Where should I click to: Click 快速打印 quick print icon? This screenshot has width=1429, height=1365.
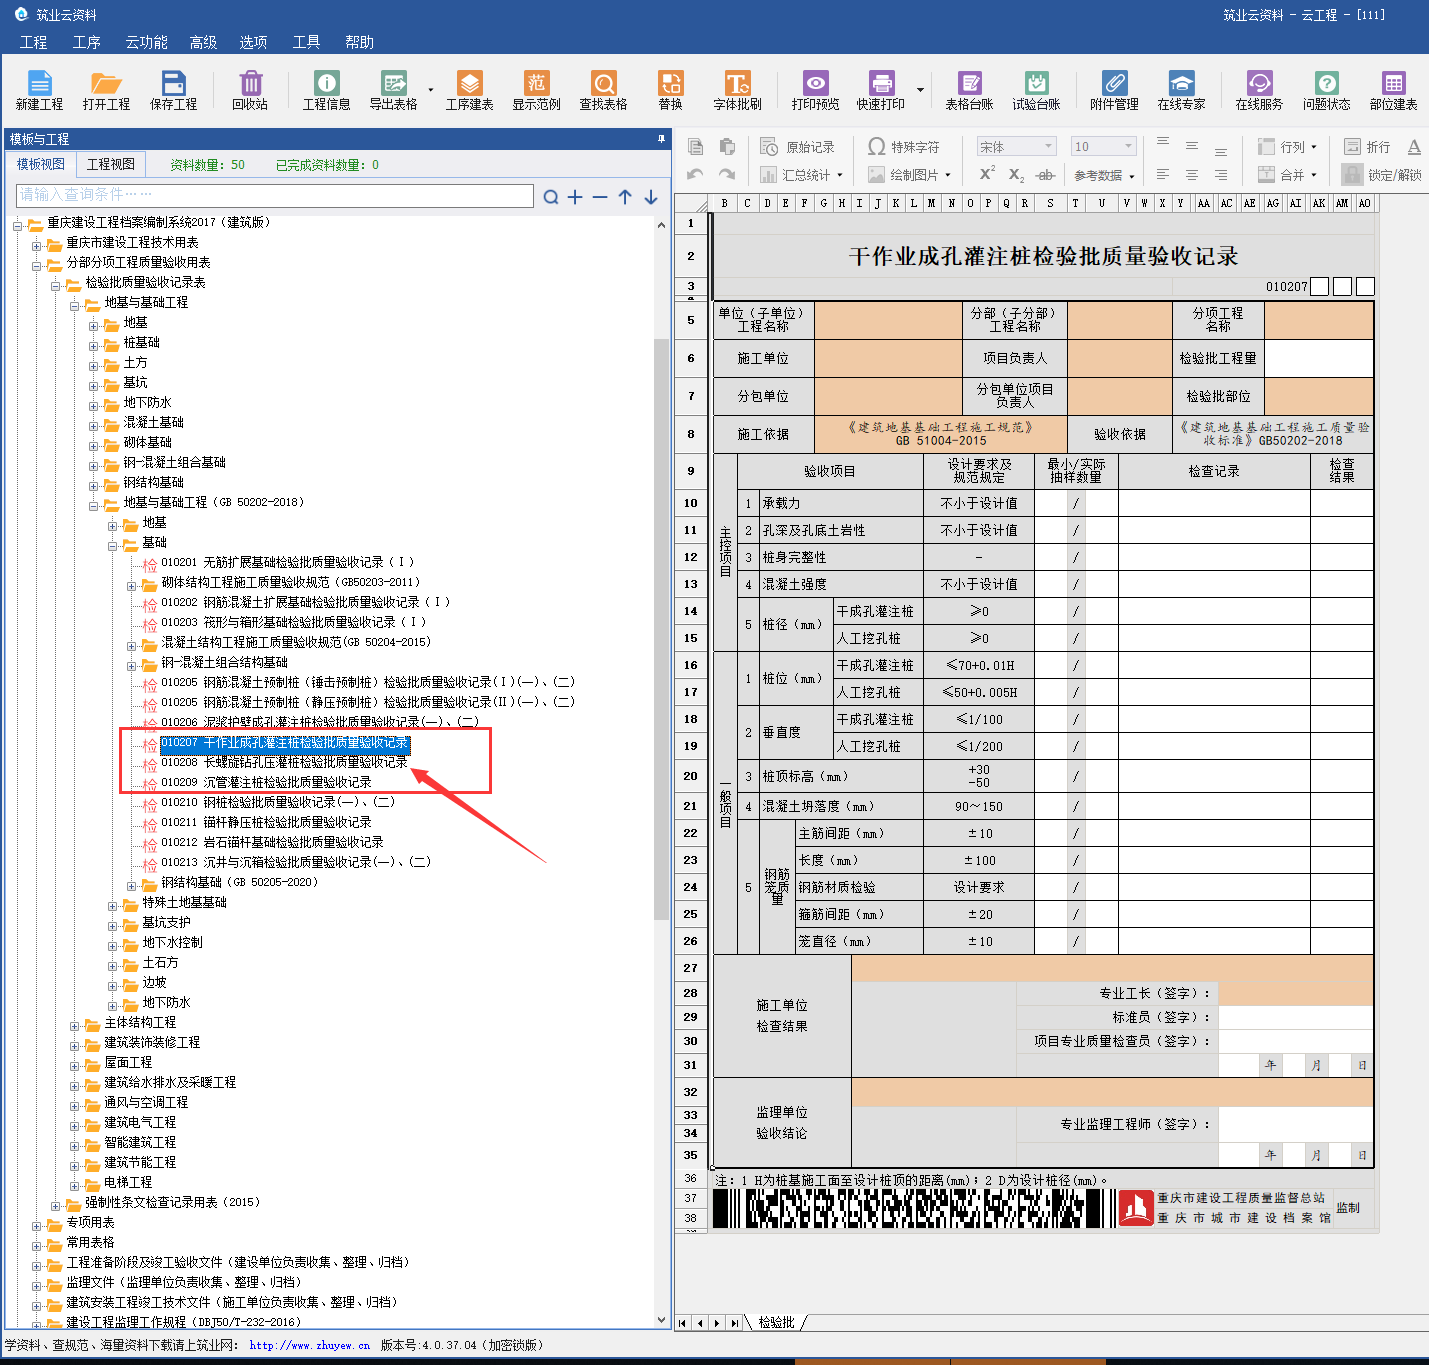(880, 90)
